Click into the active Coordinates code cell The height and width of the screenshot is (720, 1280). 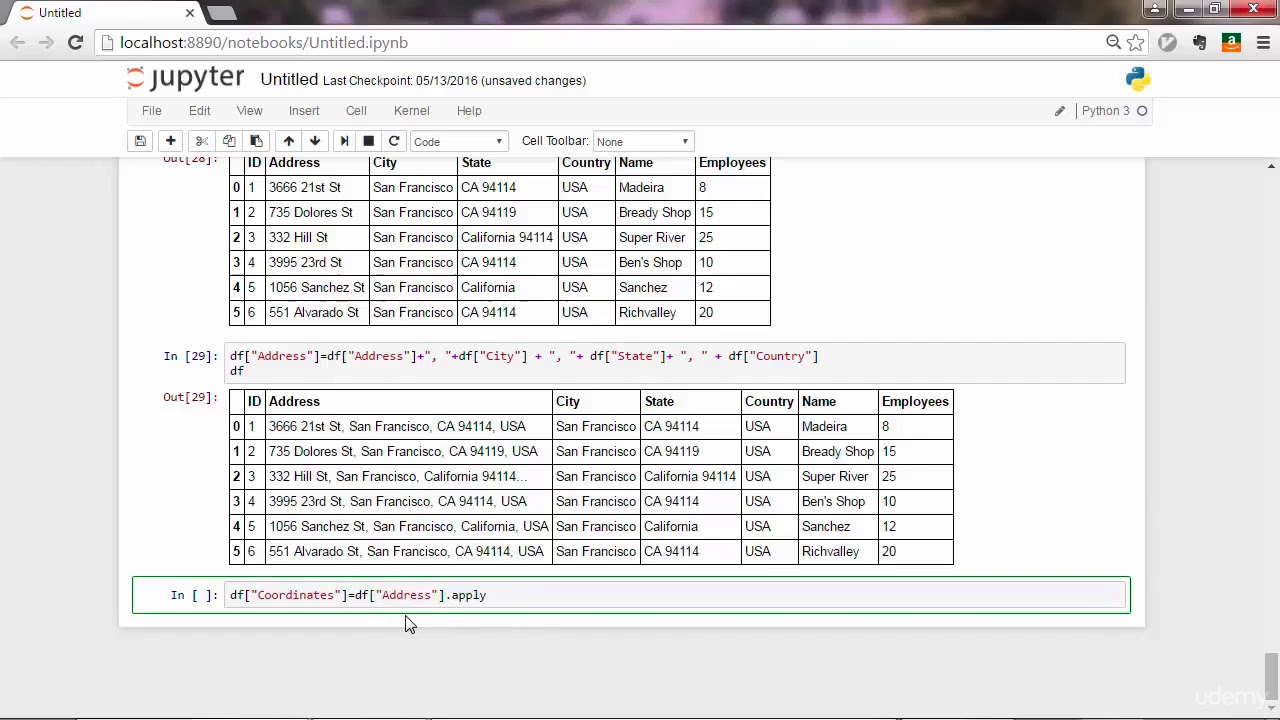coord(675,595)
